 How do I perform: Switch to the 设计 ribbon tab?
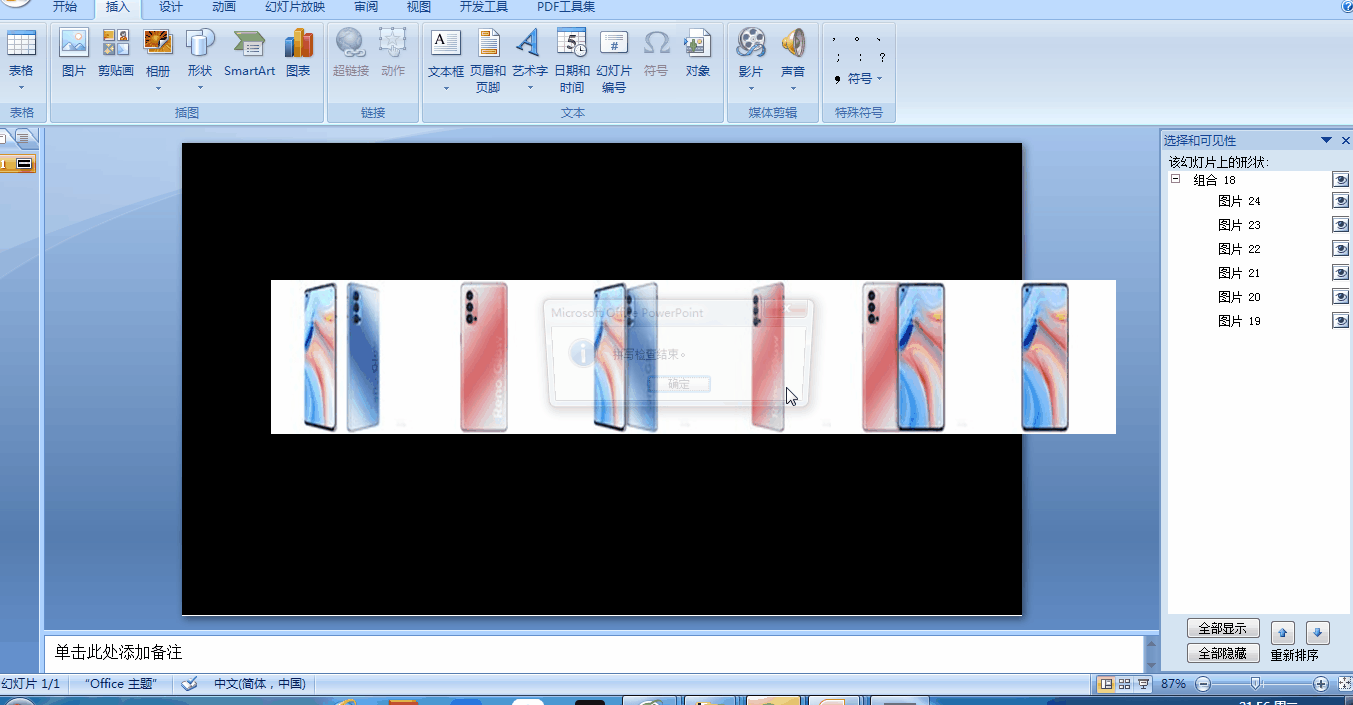171,7
